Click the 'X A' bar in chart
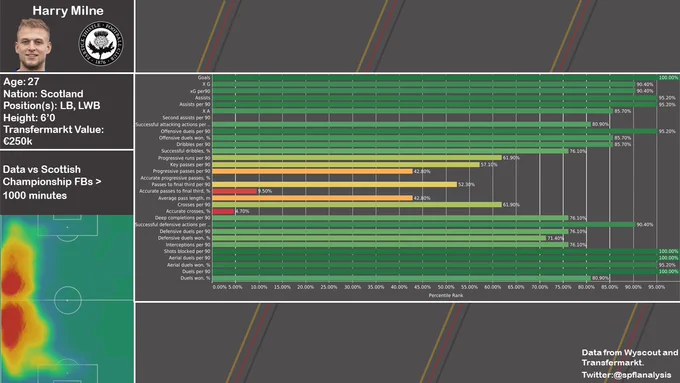The width and height of the screenshot is (680, 383). pos(412,111)
